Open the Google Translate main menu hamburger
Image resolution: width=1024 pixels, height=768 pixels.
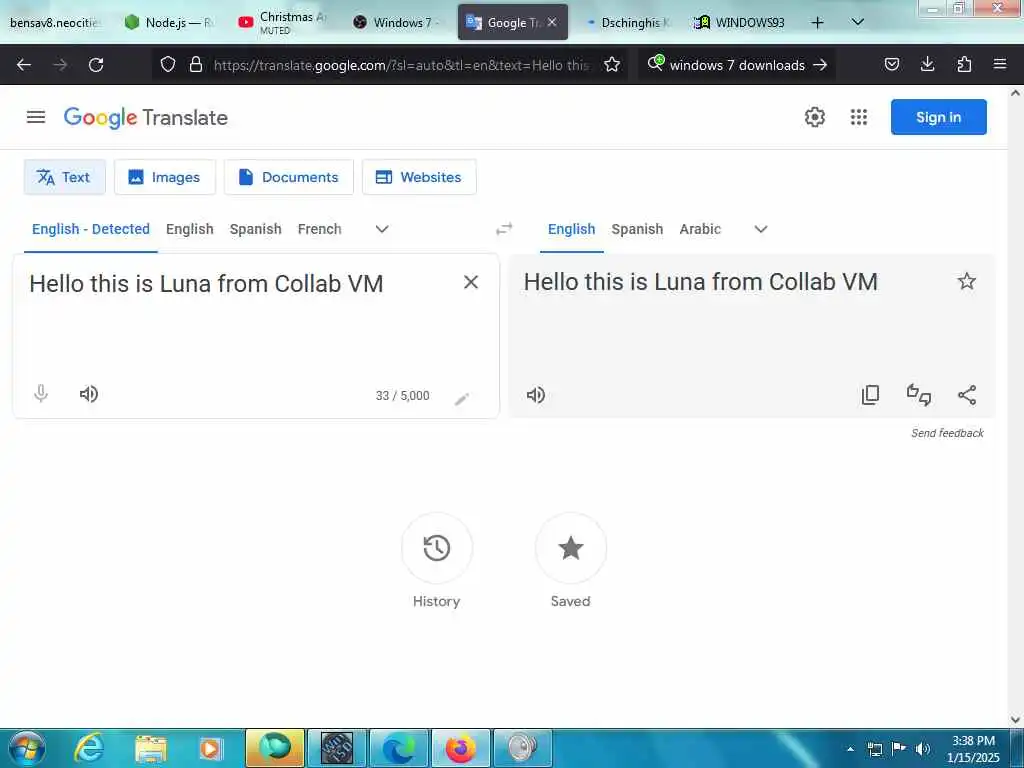(x=36, y=118)
